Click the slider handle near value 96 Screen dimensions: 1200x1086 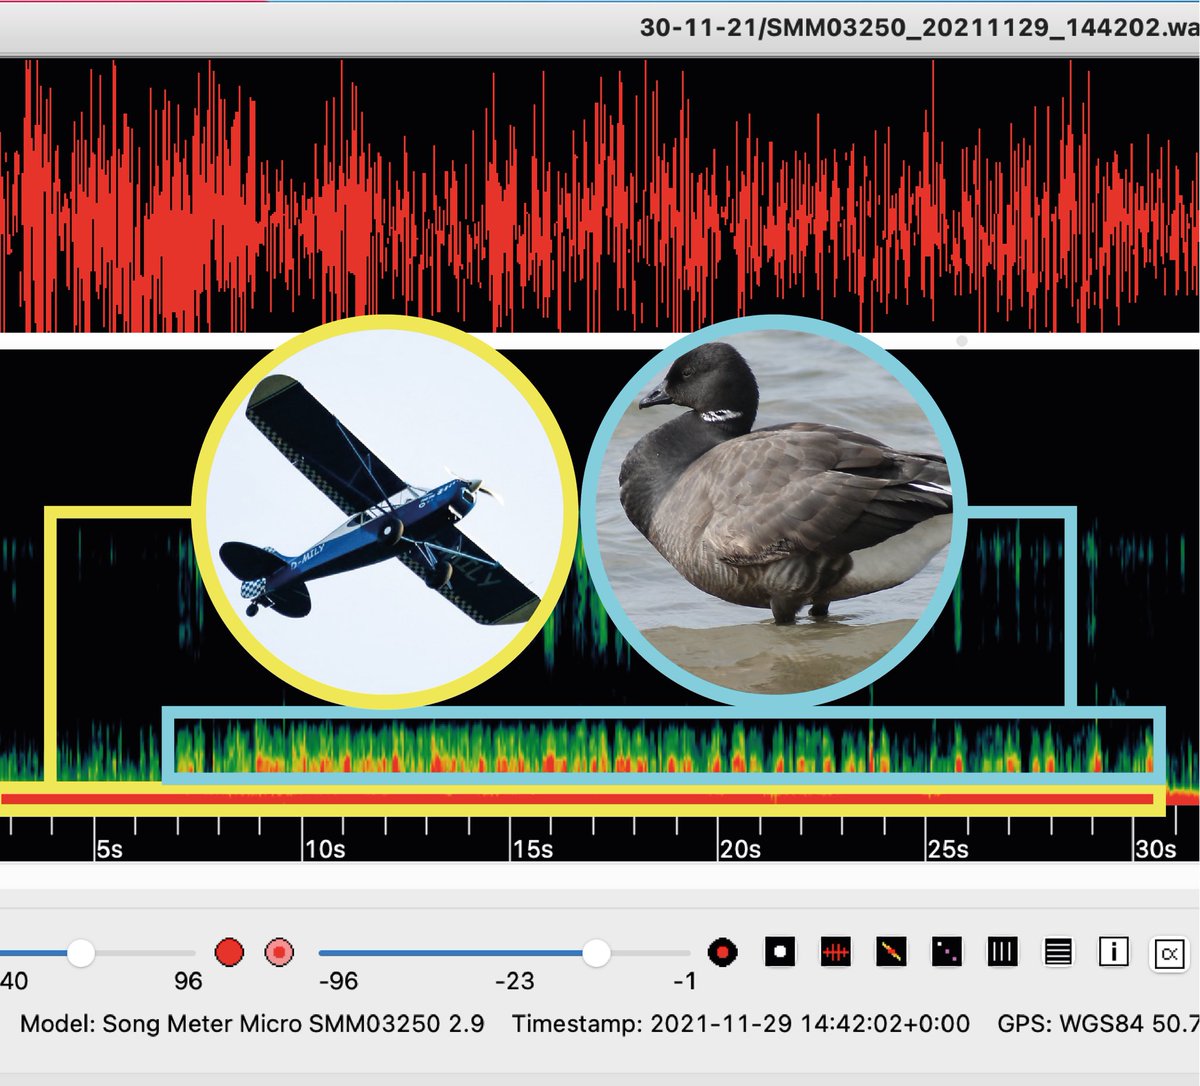pyautogui.click(x=81, y=953)
